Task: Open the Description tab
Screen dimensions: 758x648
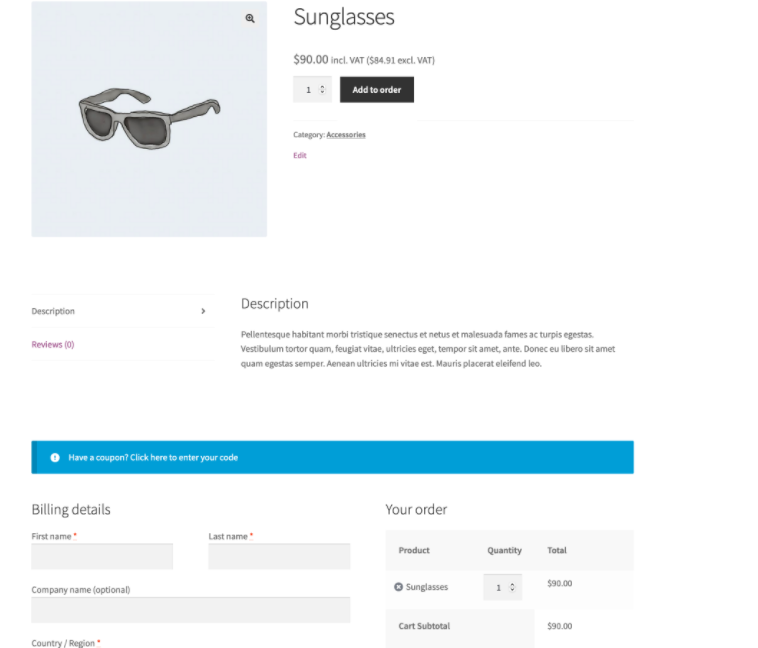Action: pos(53,311)
